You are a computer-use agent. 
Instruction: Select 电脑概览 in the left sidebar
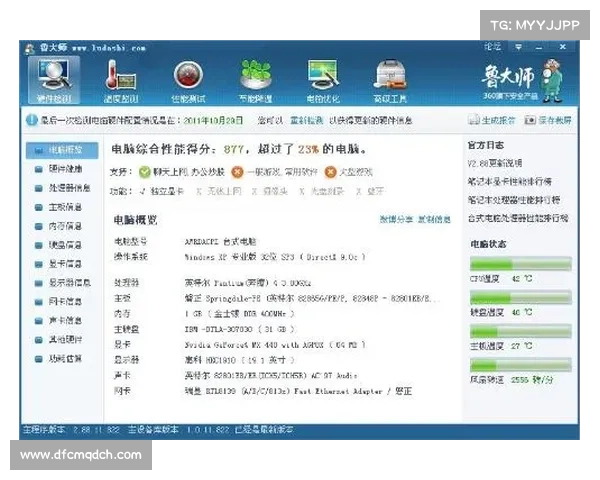[x=62, y=150]
